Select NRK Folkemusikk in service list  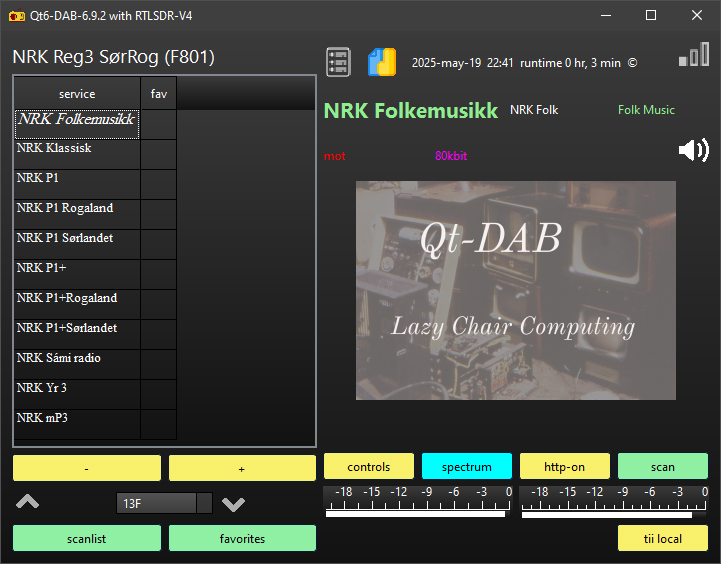(77, 124)
